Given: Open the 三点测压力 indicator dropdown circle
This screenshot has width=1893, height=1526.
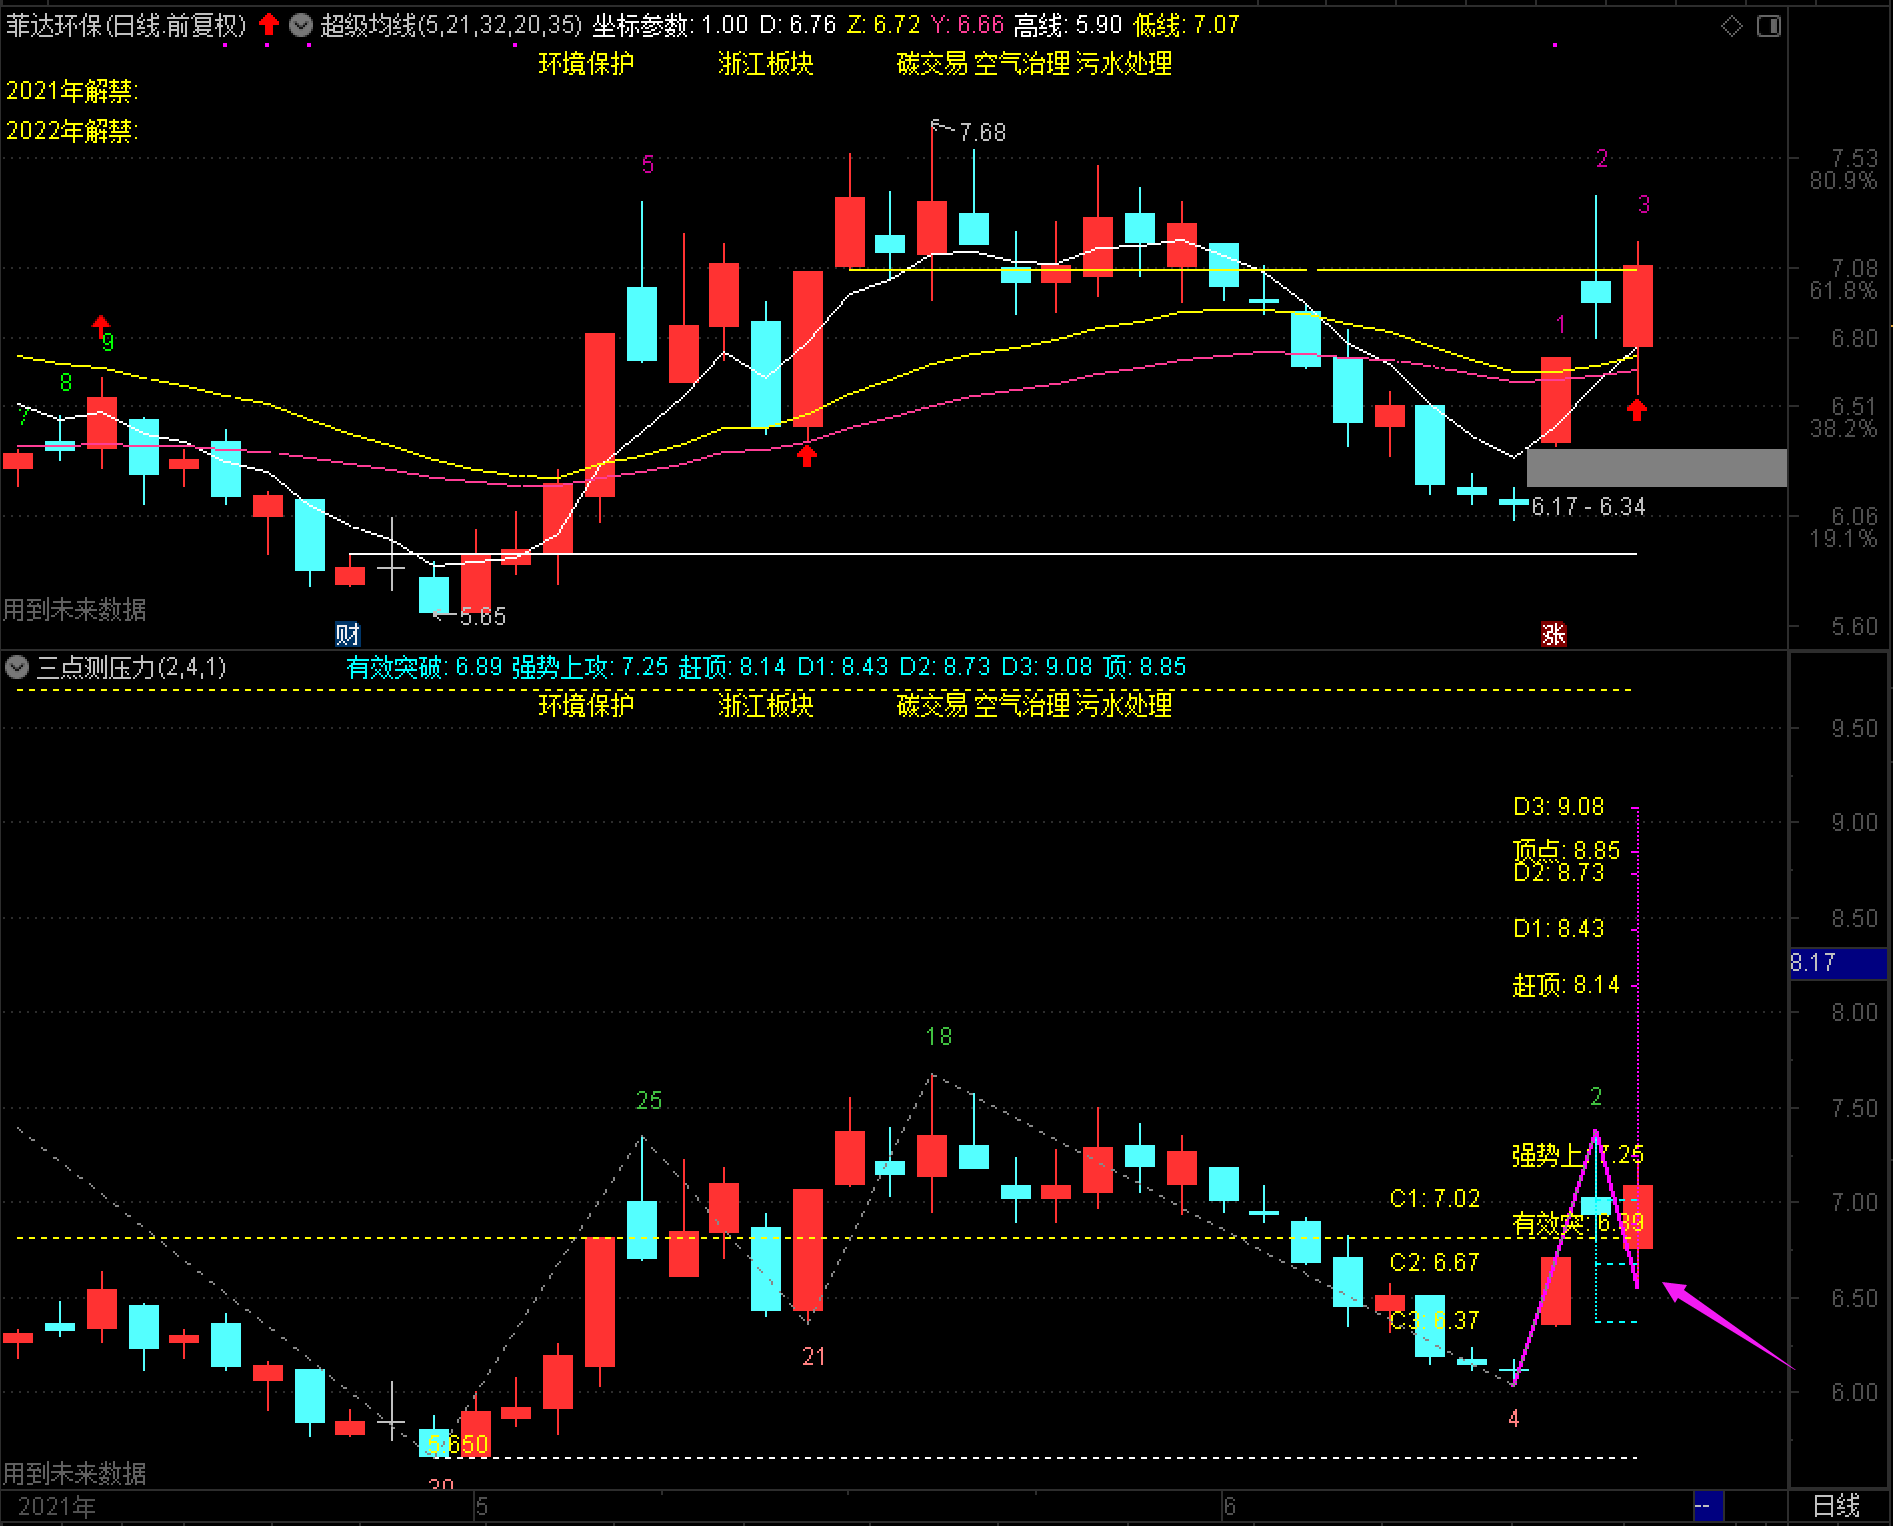Looking at the screenshot, I should pos(17,667).
